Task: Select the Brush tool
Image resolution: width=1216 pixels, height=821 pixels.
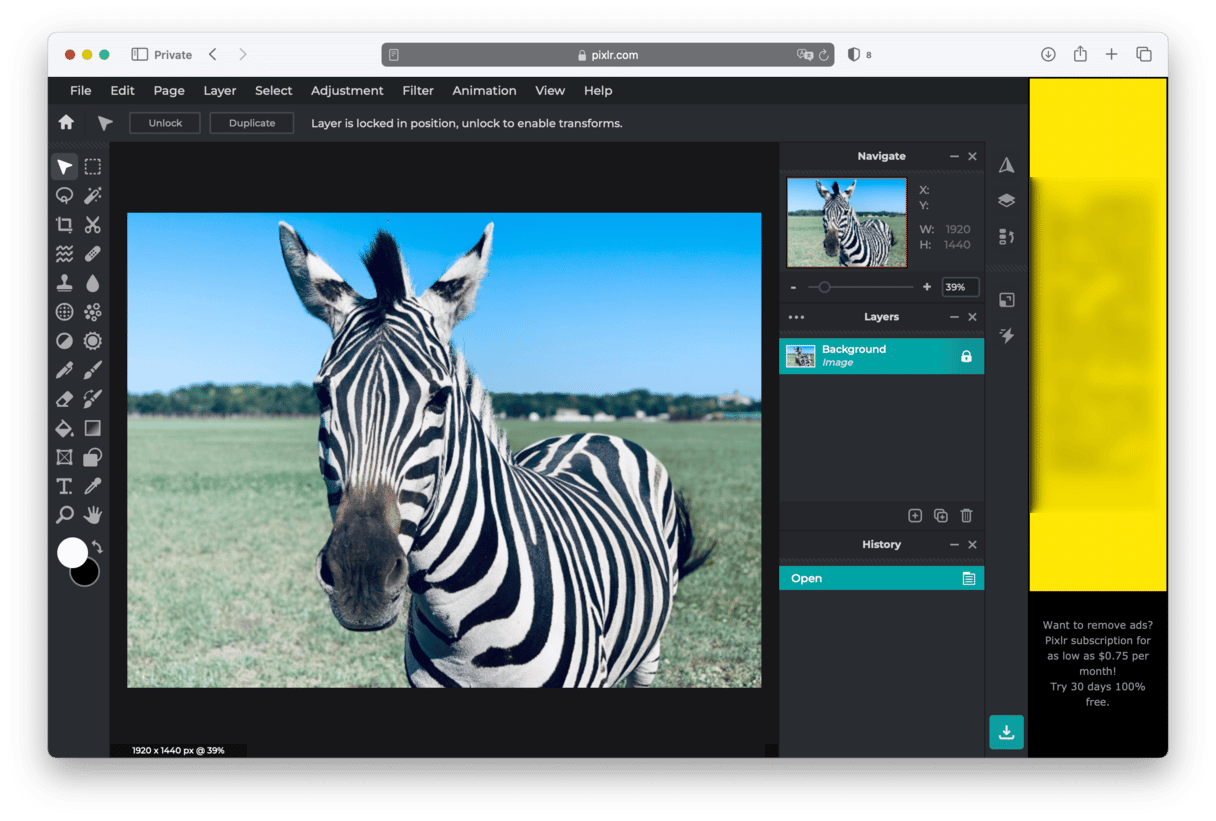Action: pyautogui.click(x=93, y=370)
